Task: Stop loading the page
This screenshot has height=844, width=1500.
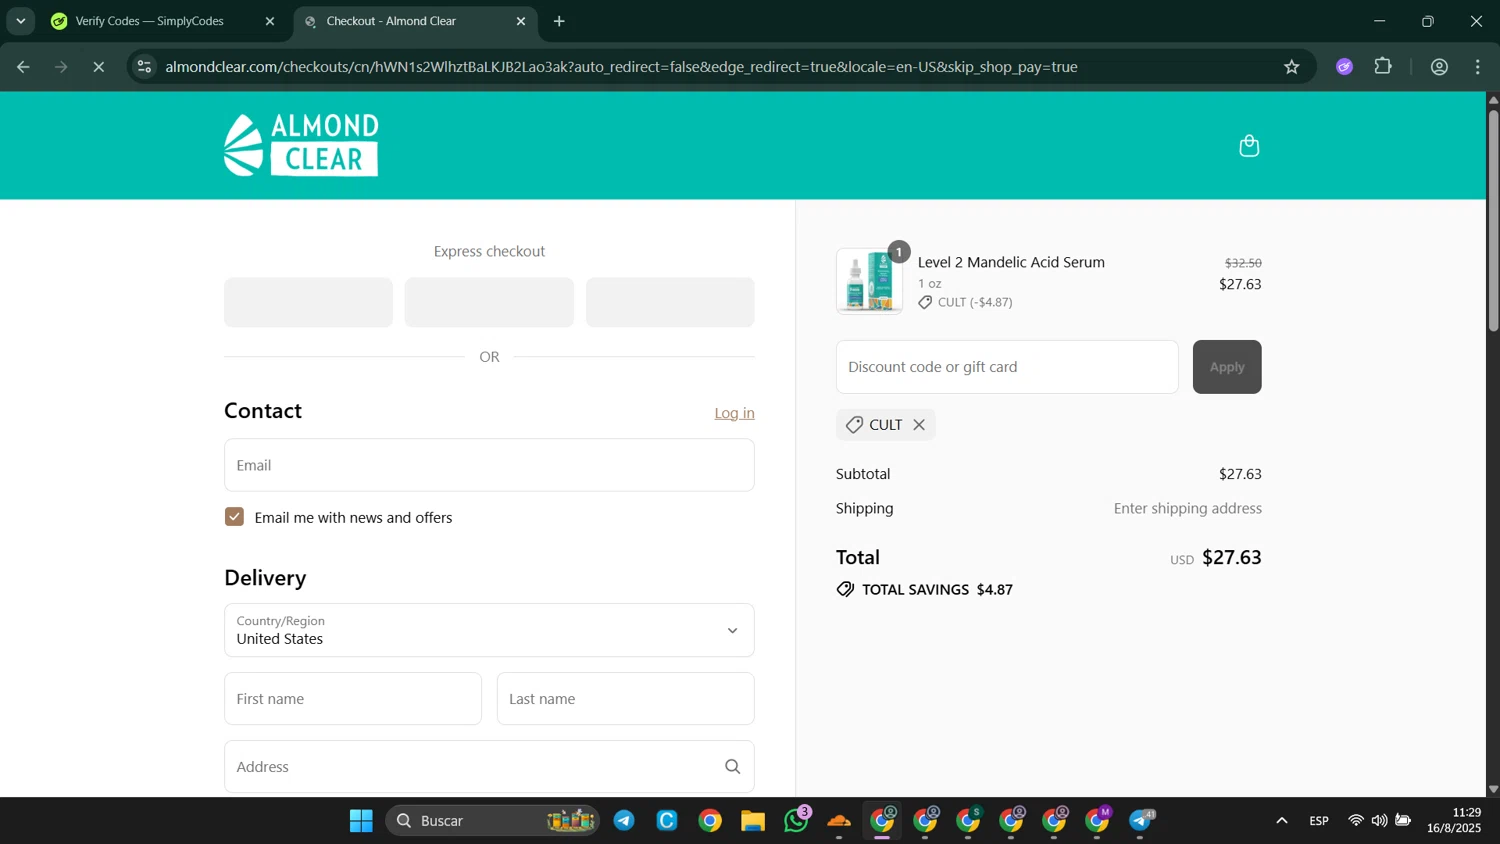Action: click(98, 67)
